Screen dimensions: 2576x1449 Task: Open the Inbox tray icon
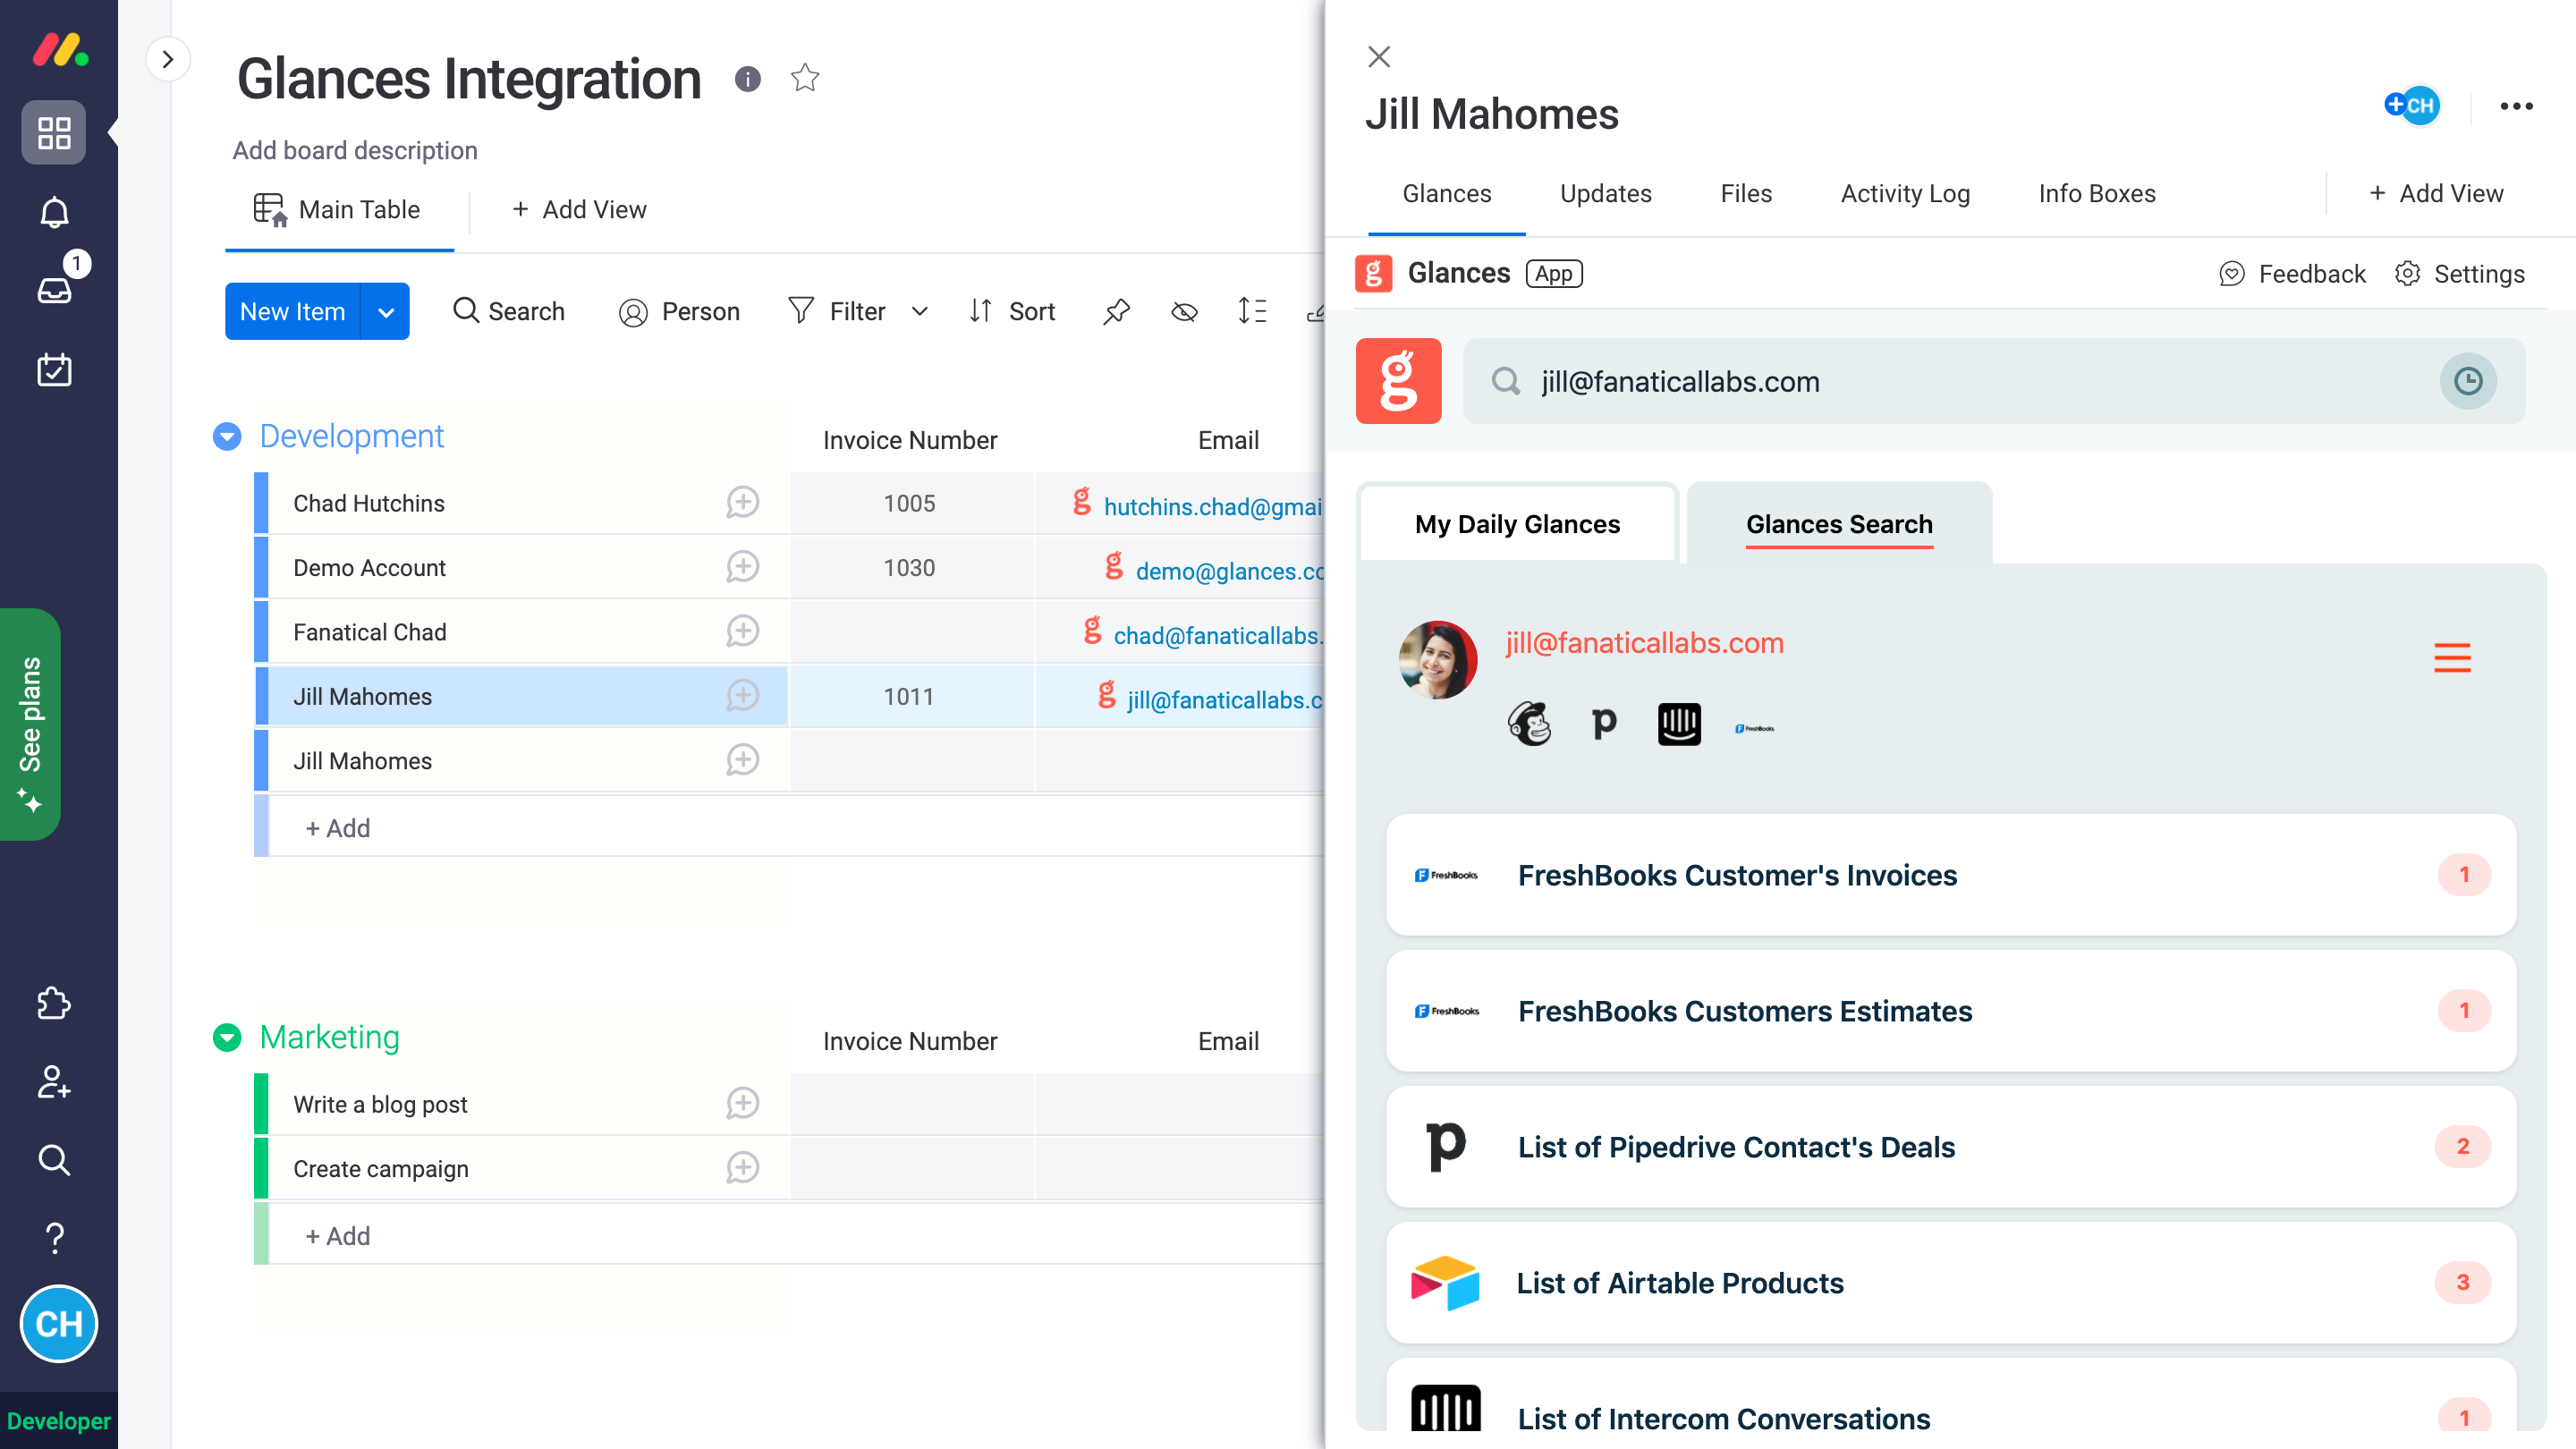click(54, 290)
